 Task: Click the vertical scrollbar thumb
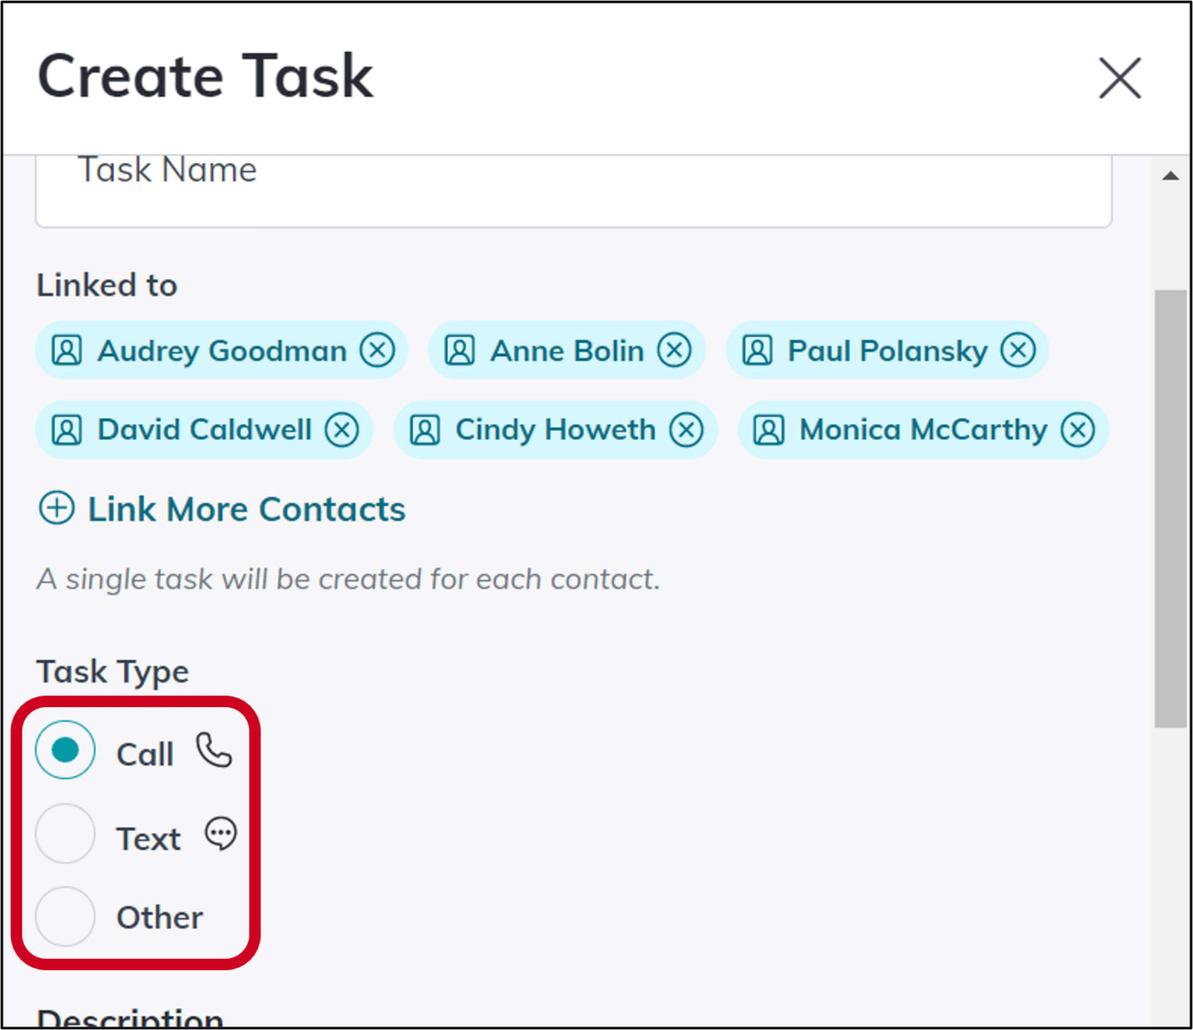click(x=1170, y=508)
